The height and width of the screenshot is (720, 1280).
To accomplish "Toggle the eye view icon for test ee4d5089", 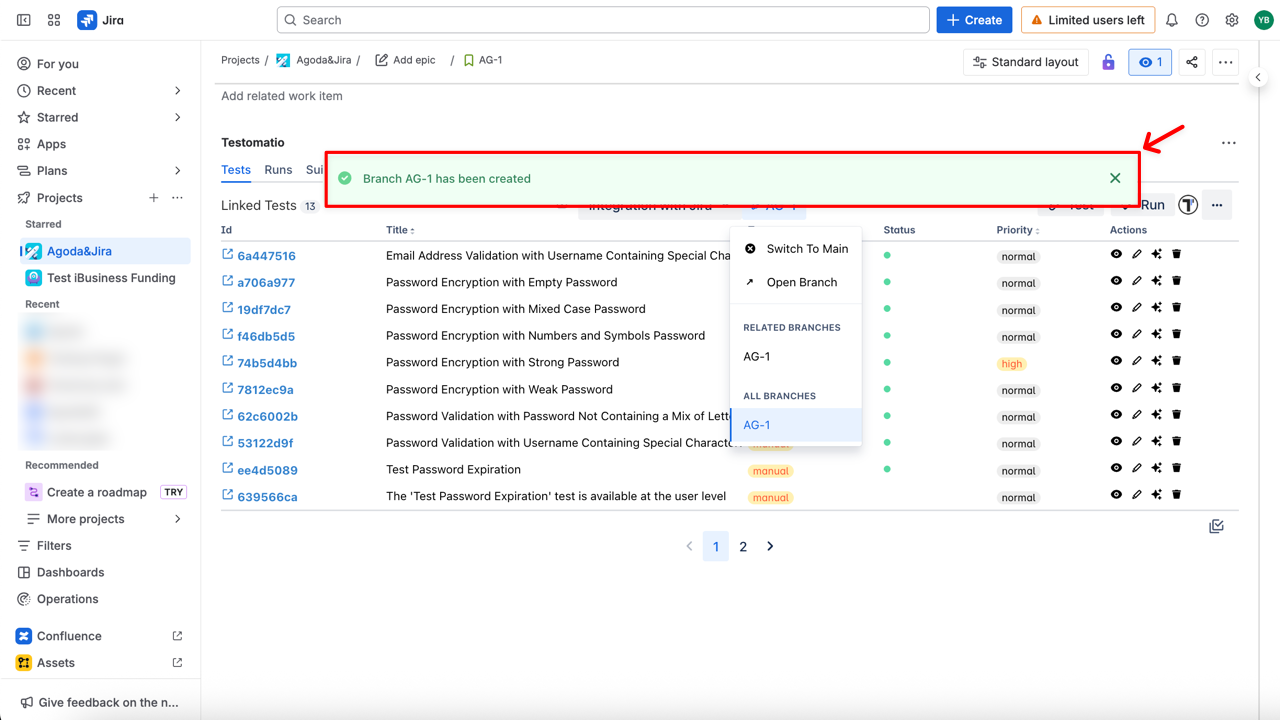I will (x=1116, y=468).
